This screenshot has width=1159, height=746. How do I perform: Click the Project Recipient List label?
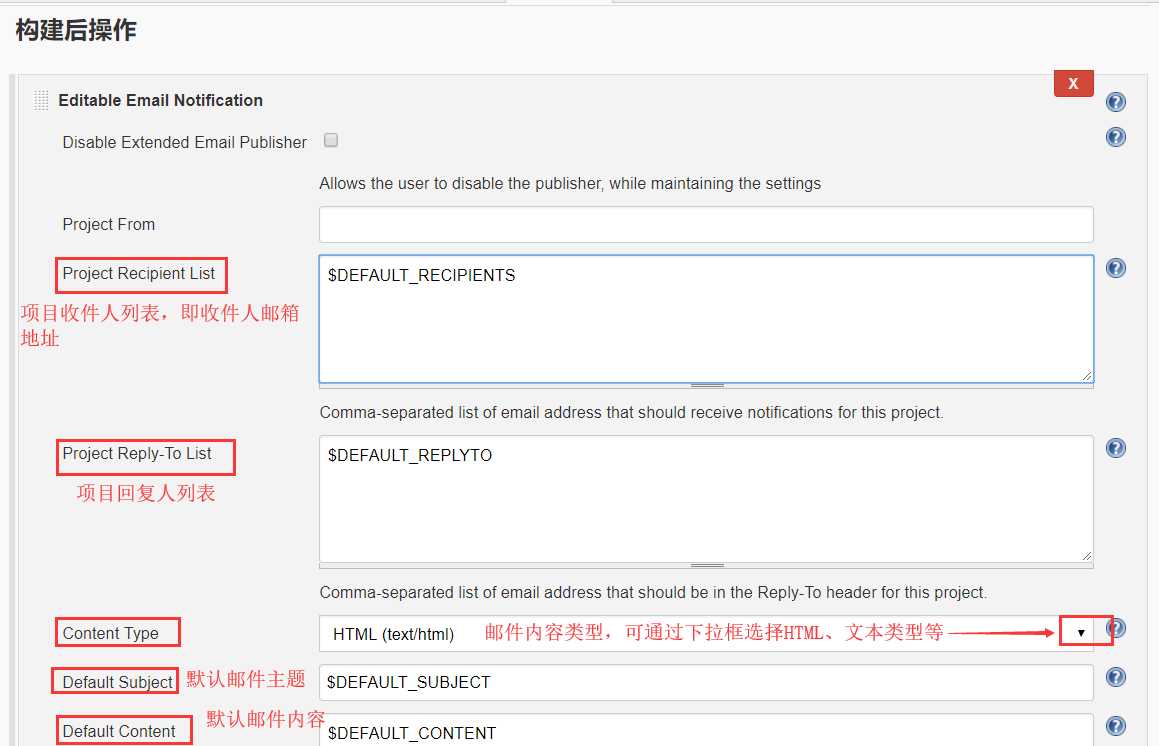coord(139,274)
